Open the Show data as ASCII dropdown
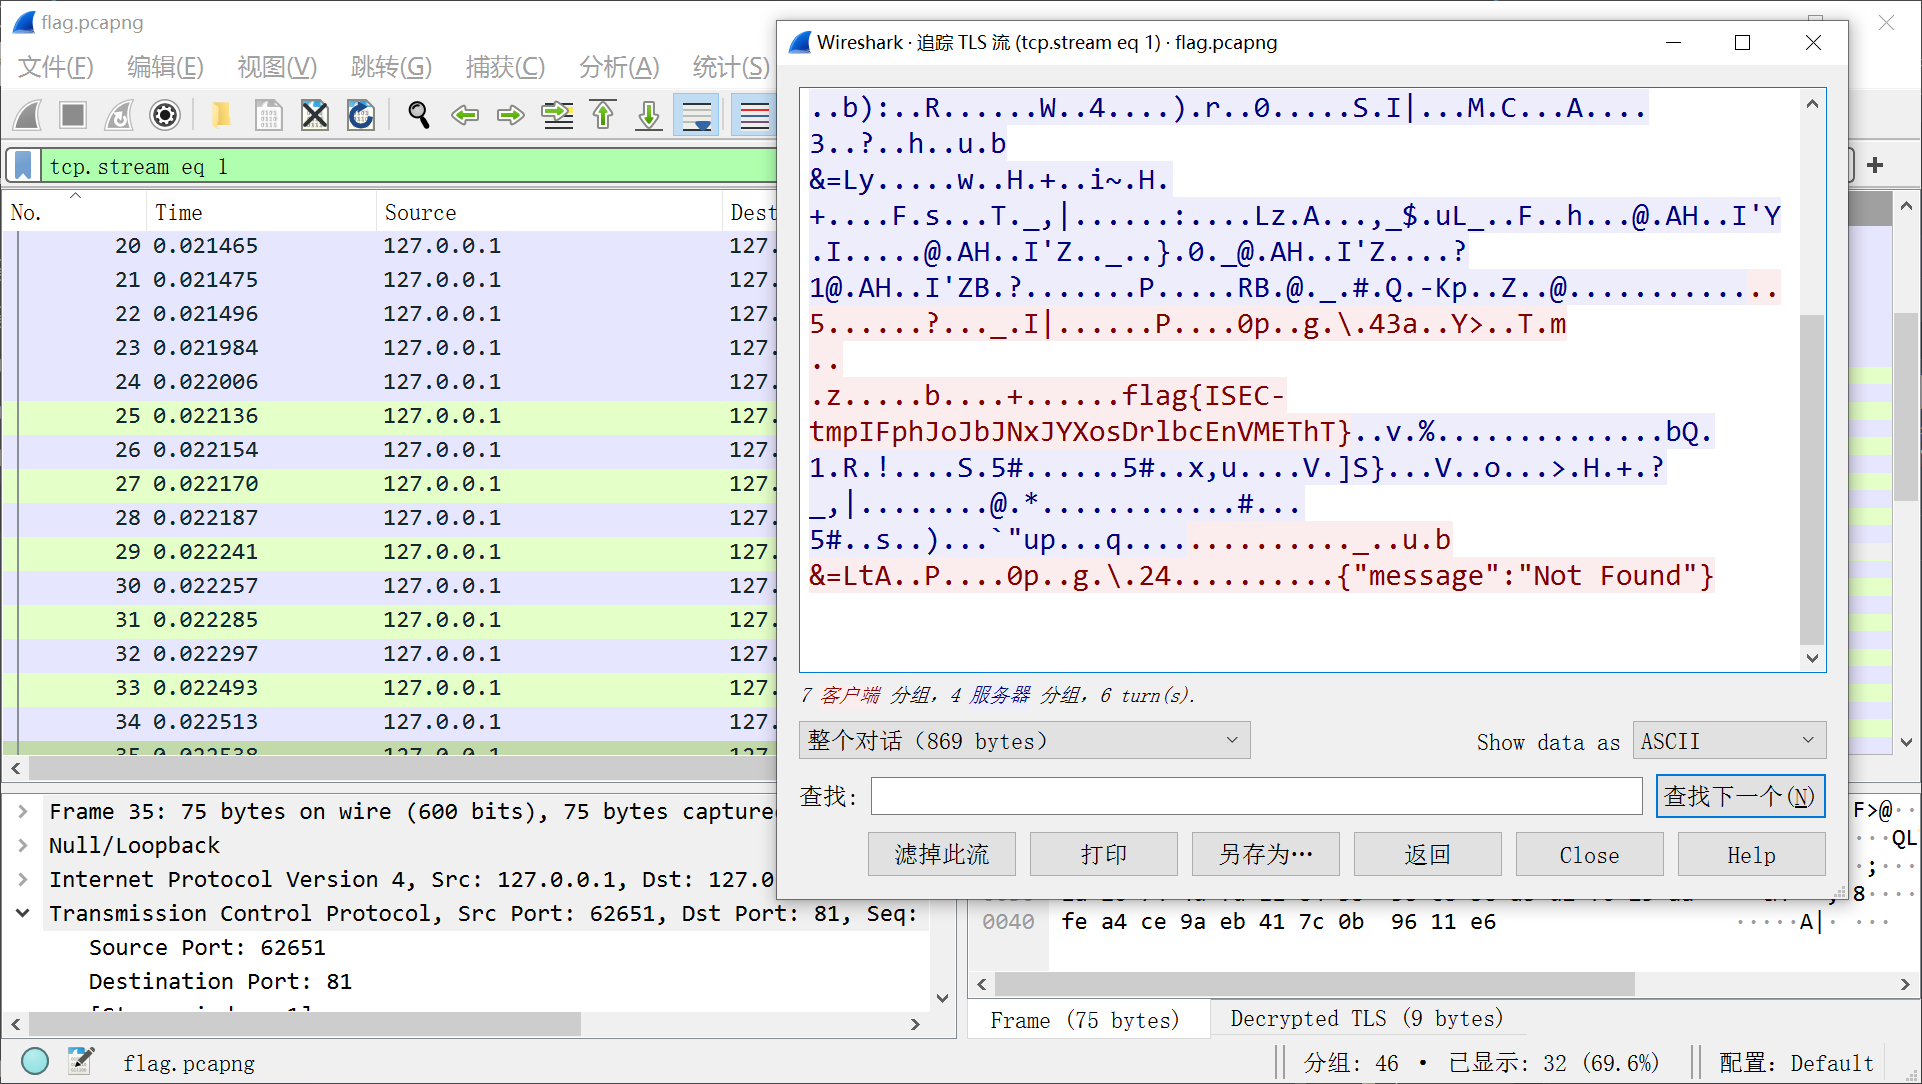This screenshot has width=1922, height=1084. (1728, 741)
